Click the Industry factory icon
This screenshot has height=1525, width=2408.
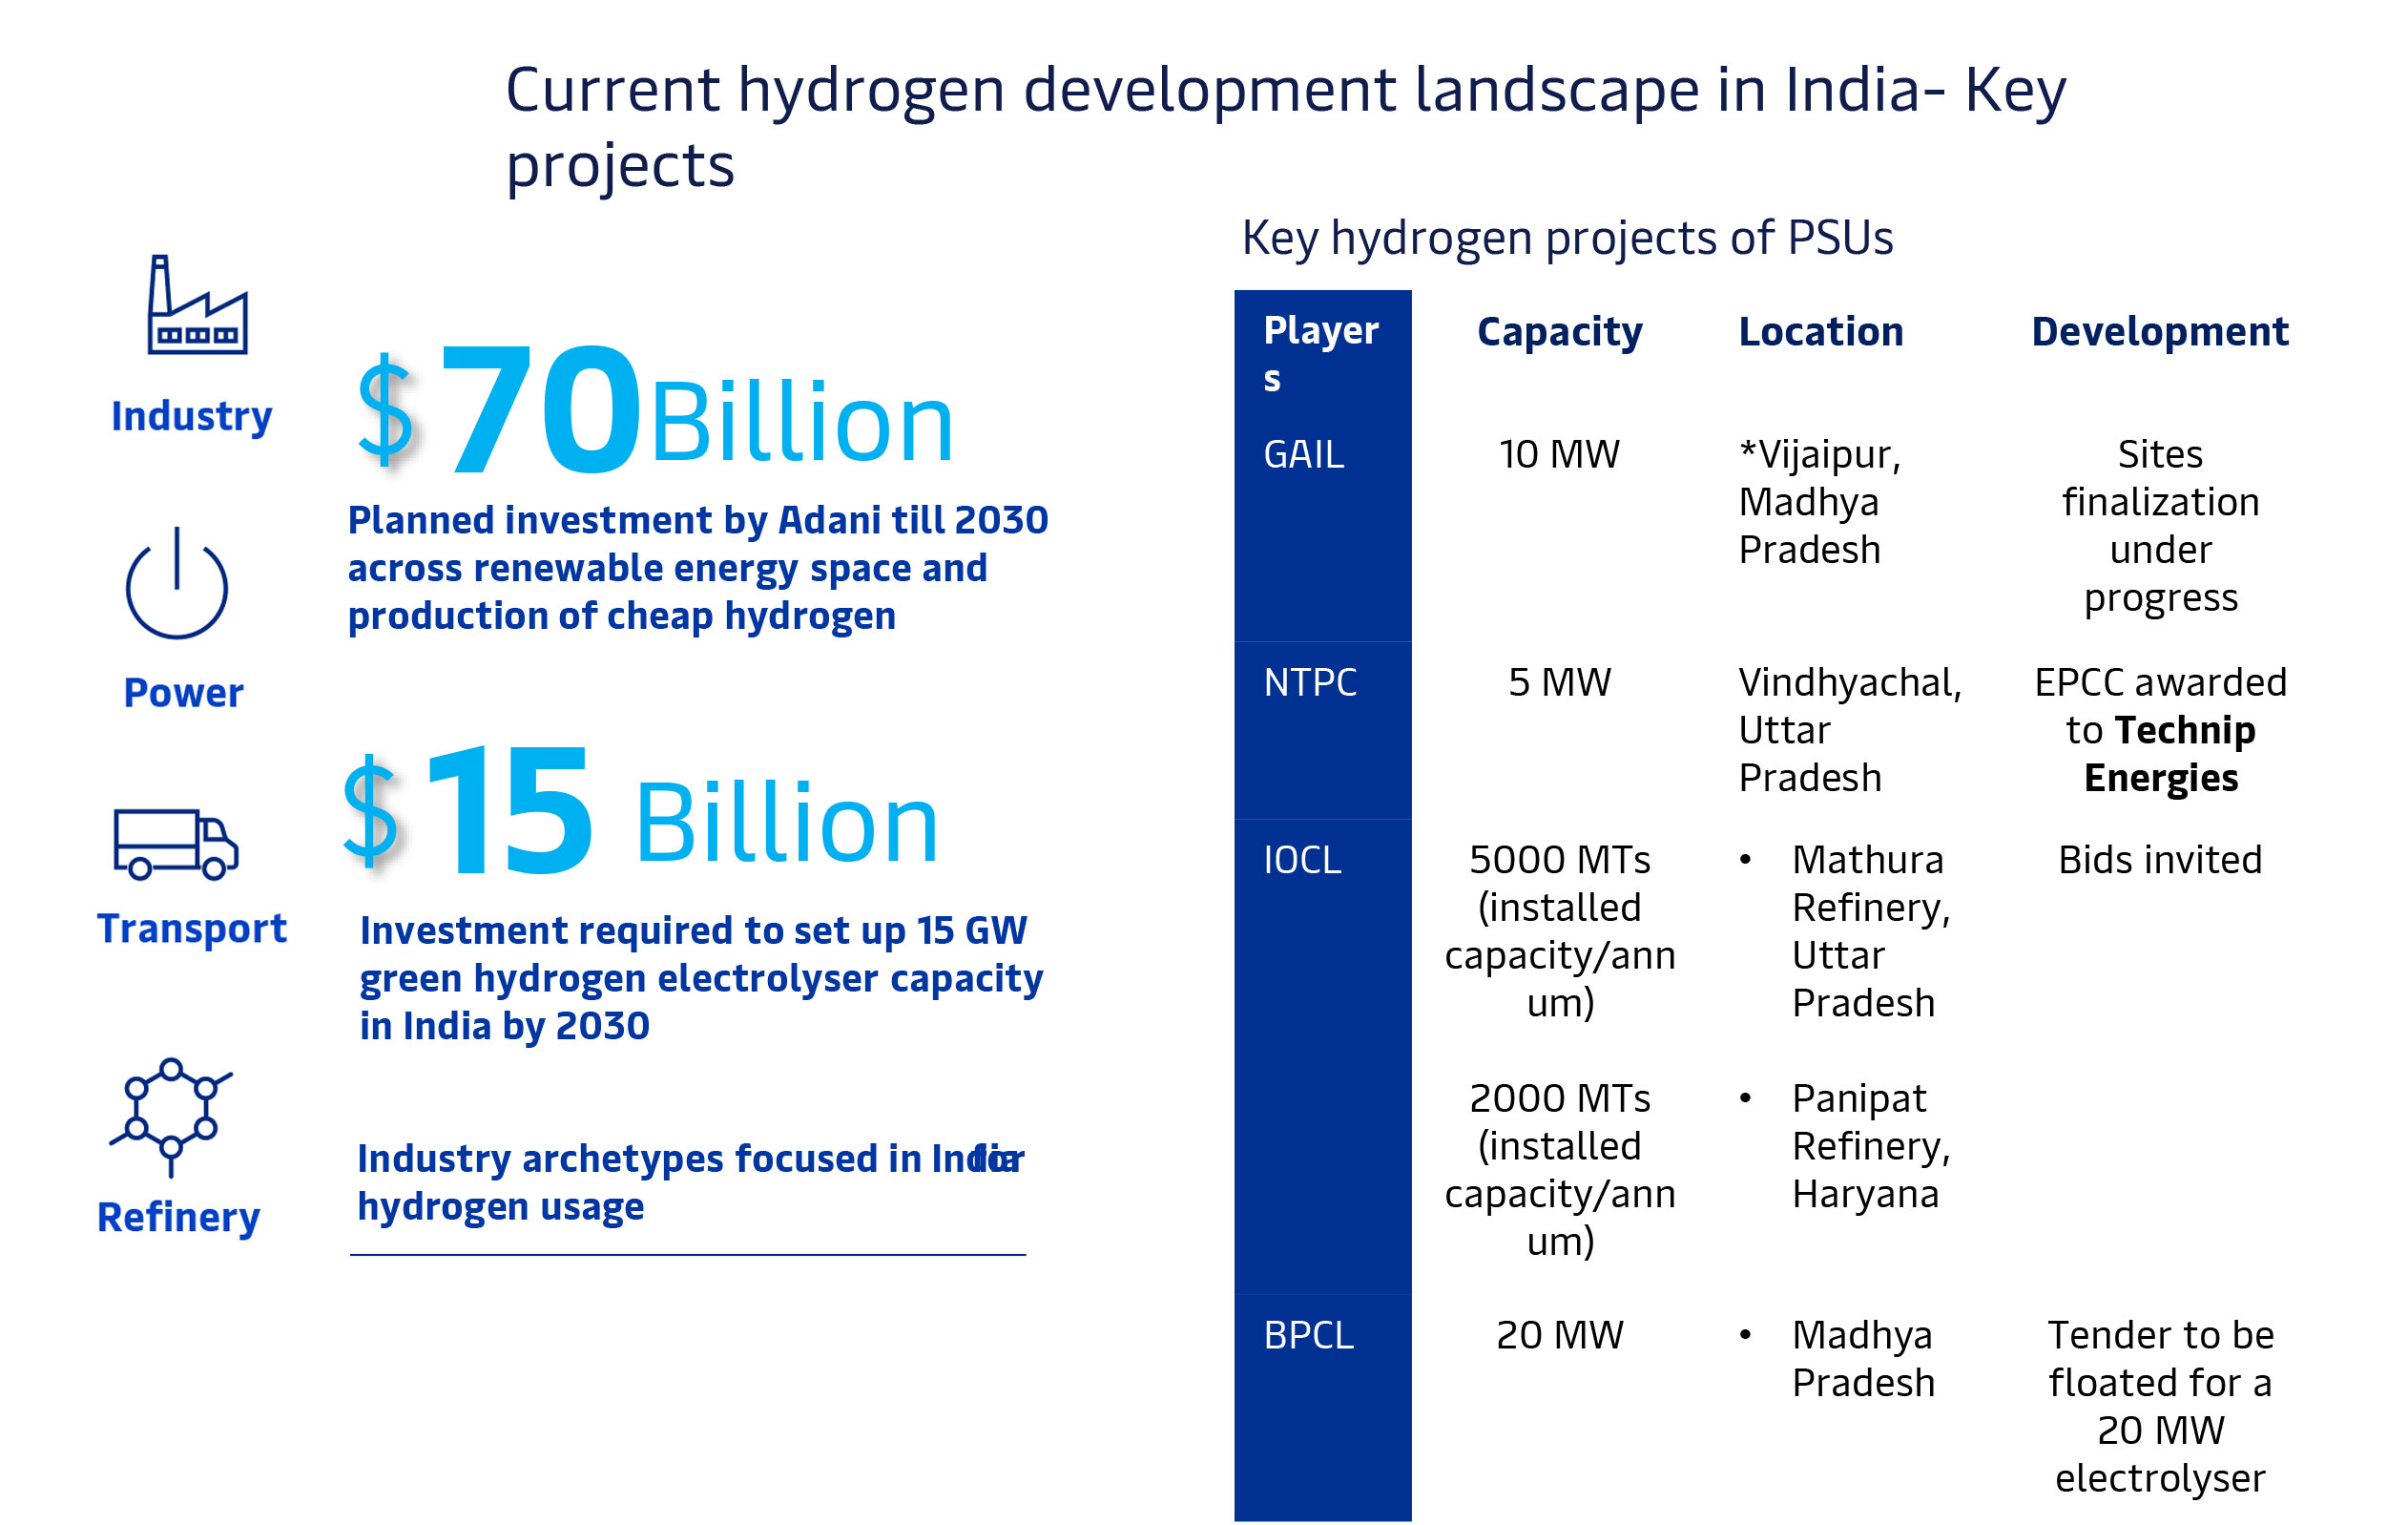[x=197, y=304]
